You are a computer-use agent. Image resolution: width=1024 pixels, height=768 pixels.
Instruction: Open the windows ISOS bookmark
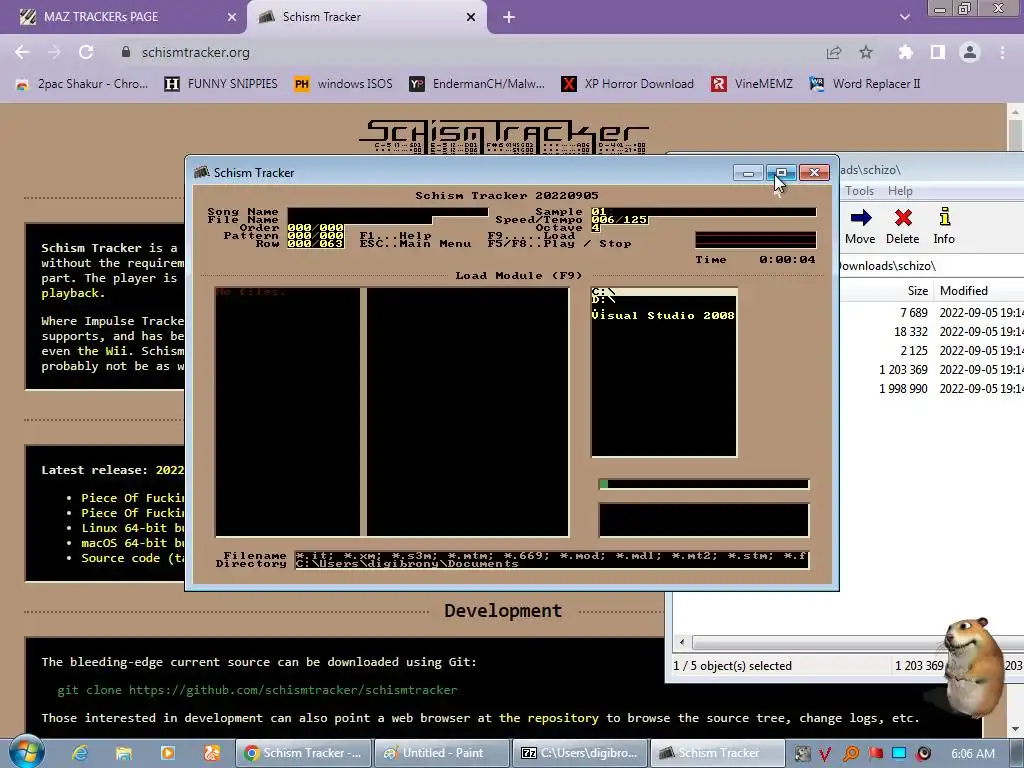[344, 84]
